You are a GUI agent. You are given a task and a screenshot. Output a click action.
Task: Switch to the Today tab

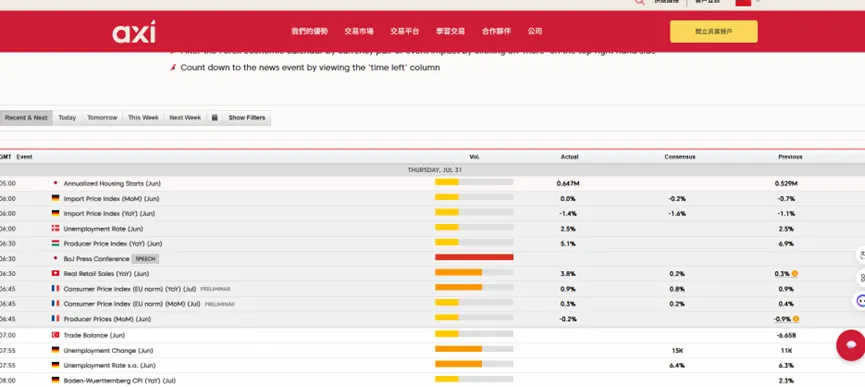pos(67,118)
